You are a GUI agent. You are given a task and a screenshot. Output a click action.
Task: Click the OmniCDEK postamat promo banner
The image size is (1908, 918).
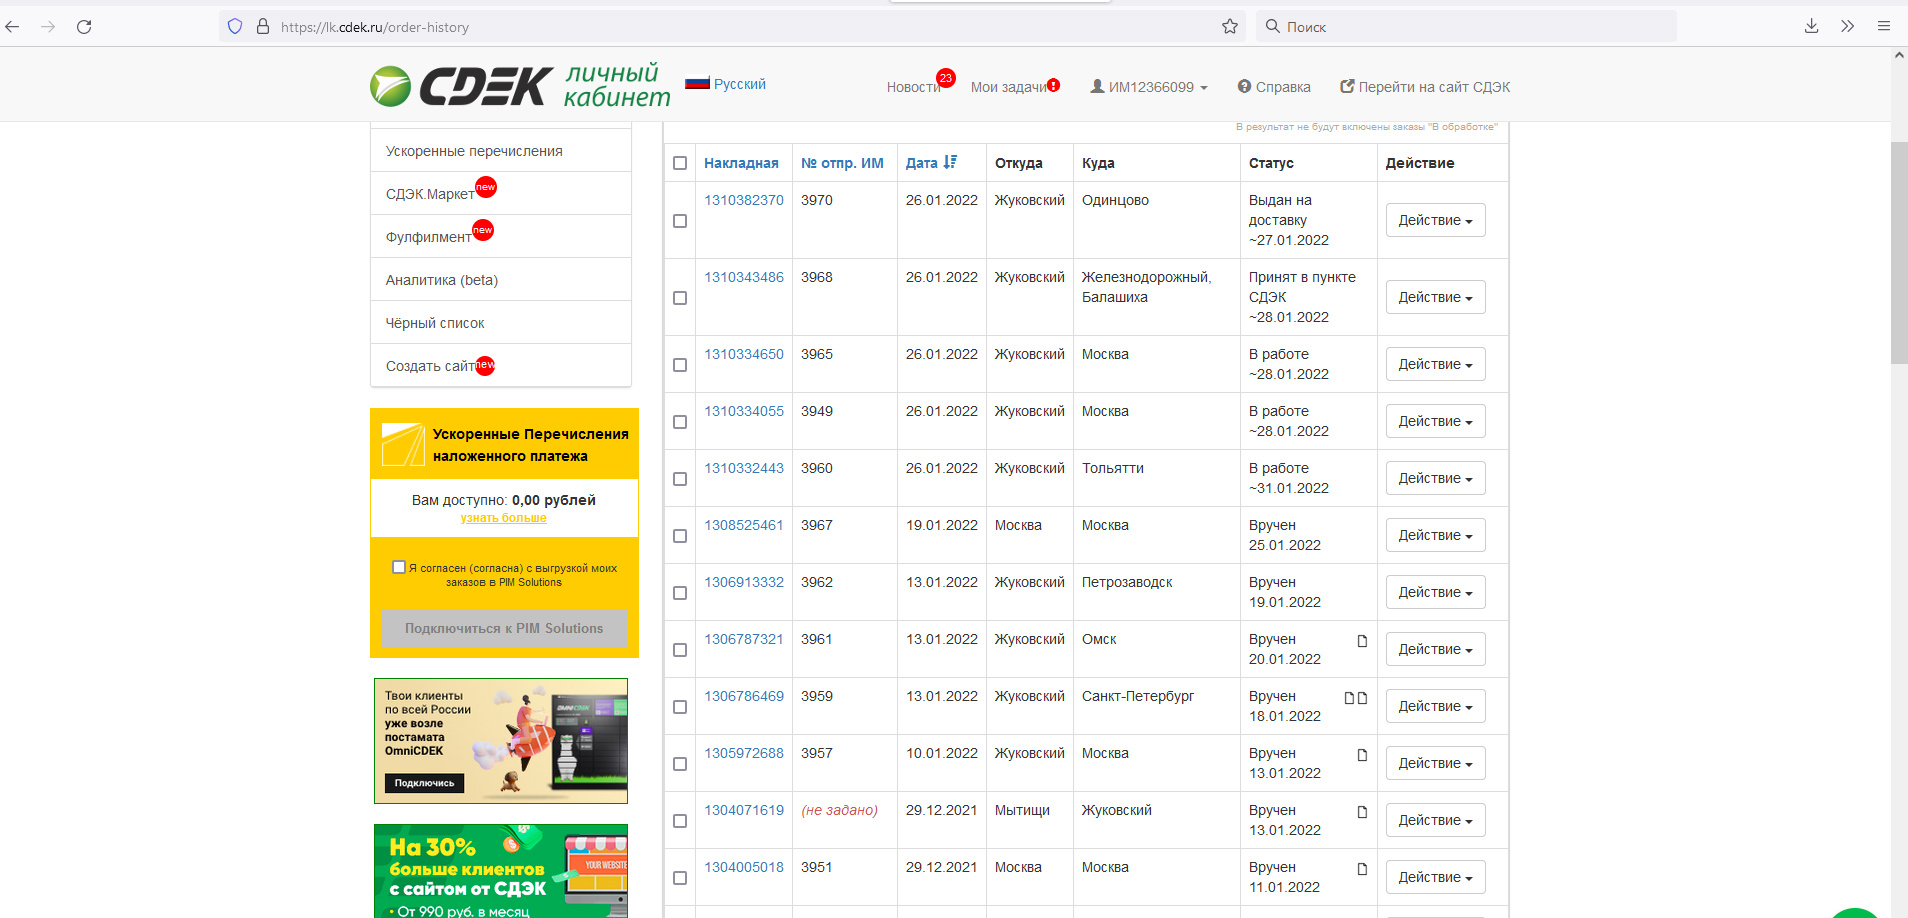point(501,741)
